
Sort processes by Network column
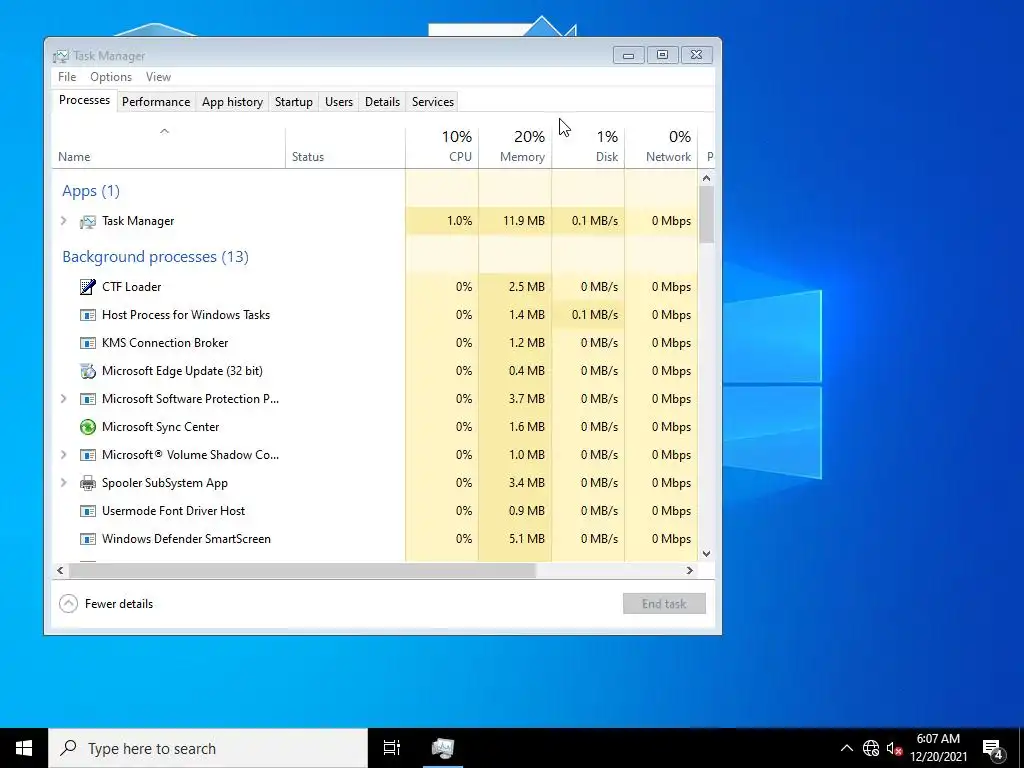coord(661,148)
